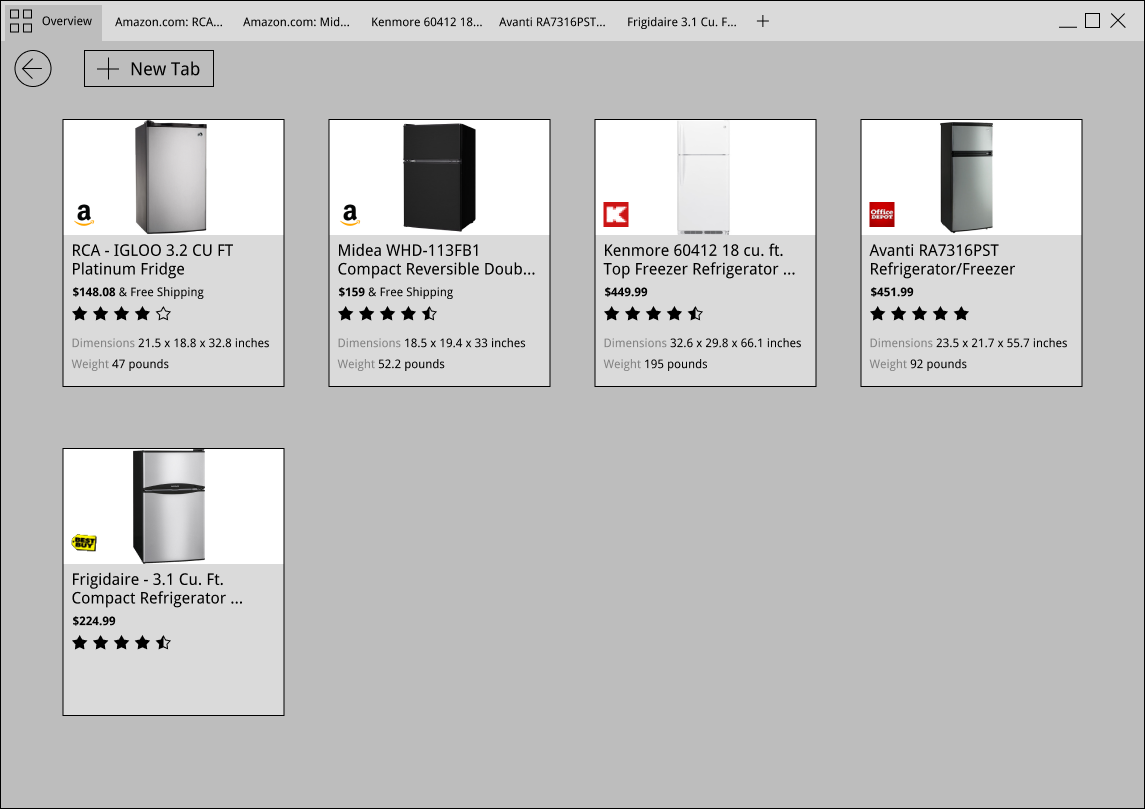Image resolution: width=1145 pixels, height=809 pixels.
Task: Click Weight 92 pounds text
Action: coord(918,364)
